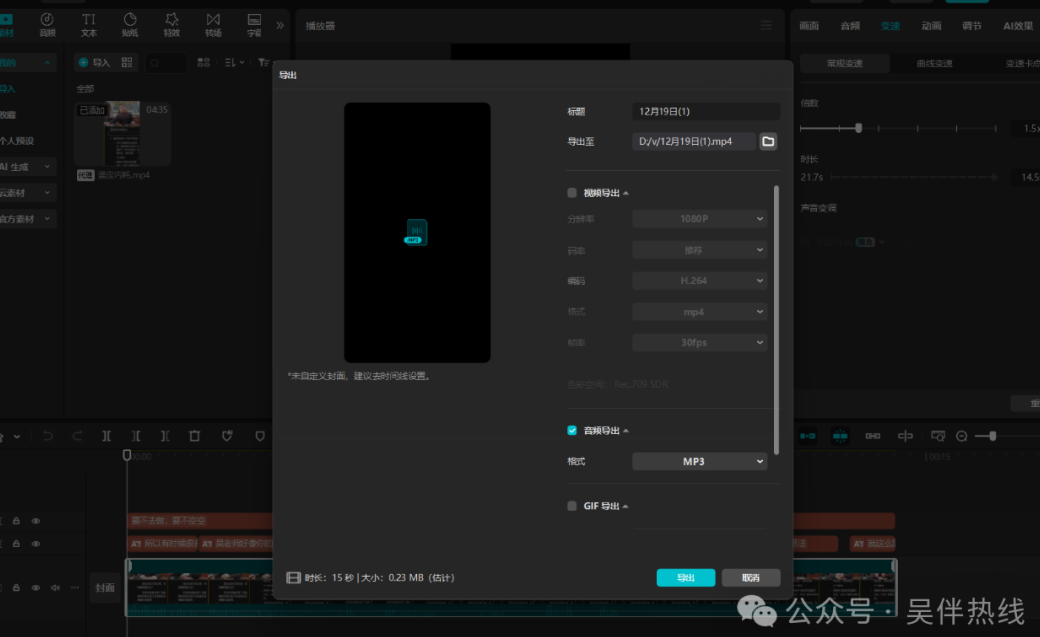The height and width of the screenshot is (637, 1040).
Task: Click the export dialog vertical scrollbar
Action: (776, 320)
